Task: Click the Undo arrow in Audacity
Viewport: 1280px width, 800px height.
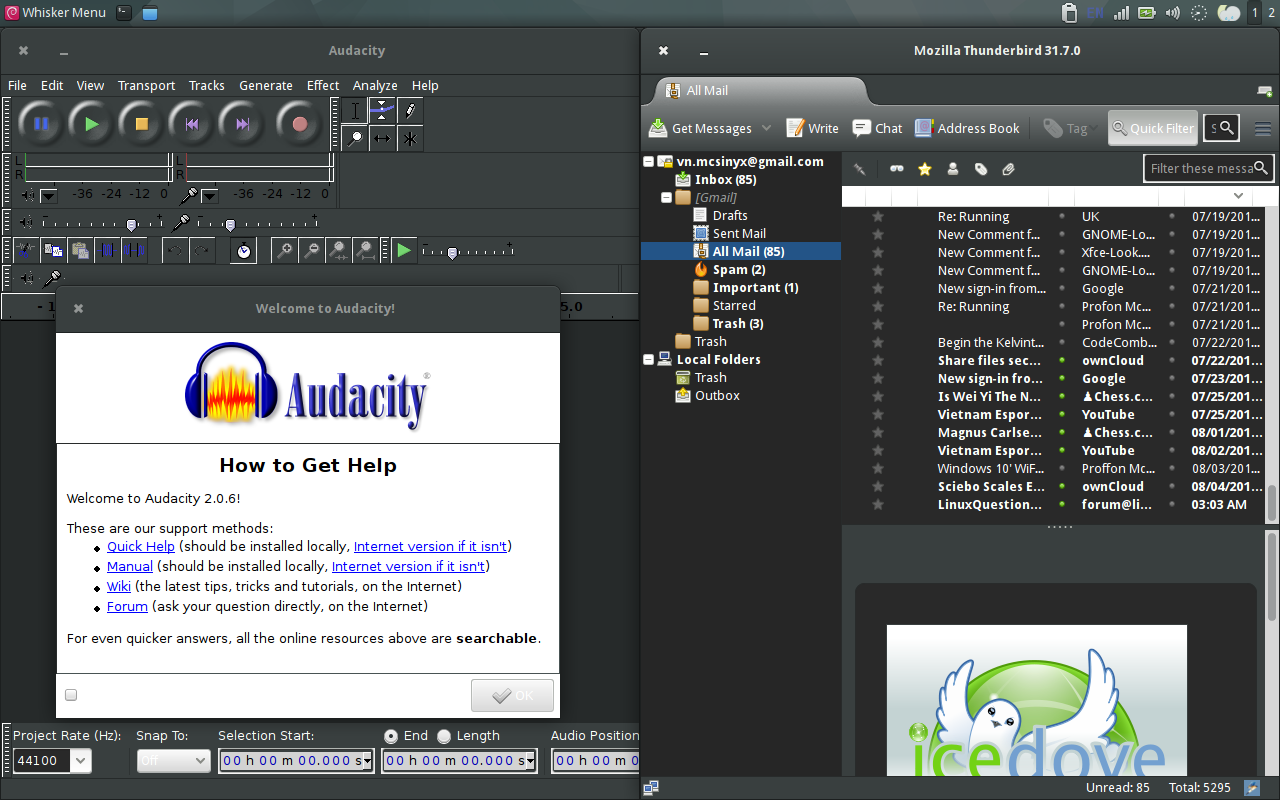Action: [x=174, y=250]
